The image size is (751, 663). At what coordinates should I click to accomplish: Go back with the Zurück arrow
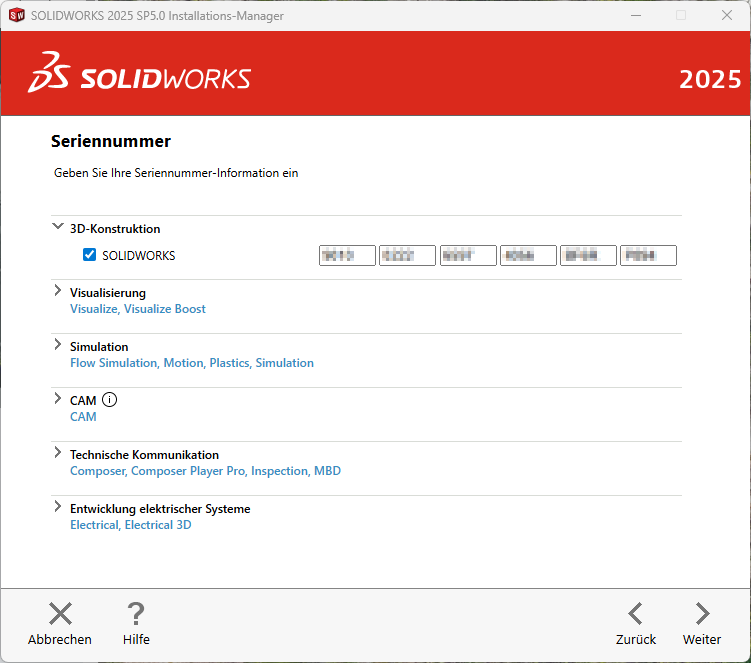coord(635,614)
